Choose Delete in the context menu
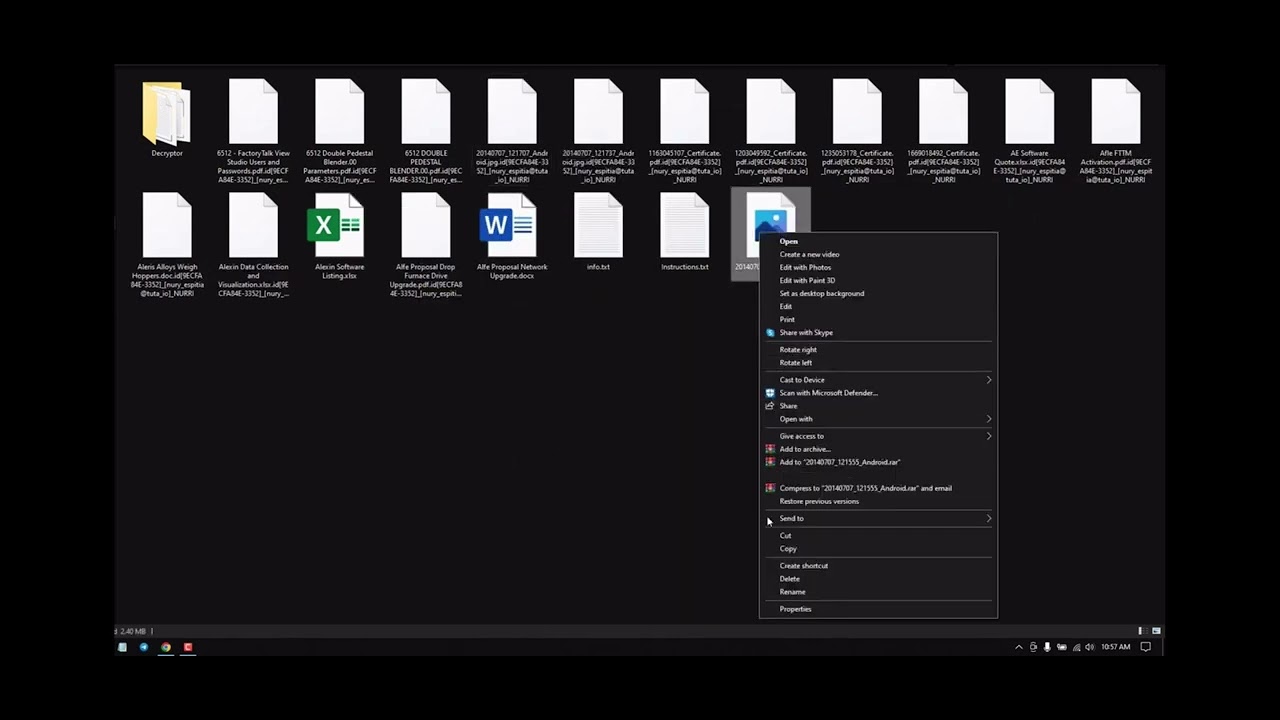The image size is (1280, 720). click(x=790, y=578)
